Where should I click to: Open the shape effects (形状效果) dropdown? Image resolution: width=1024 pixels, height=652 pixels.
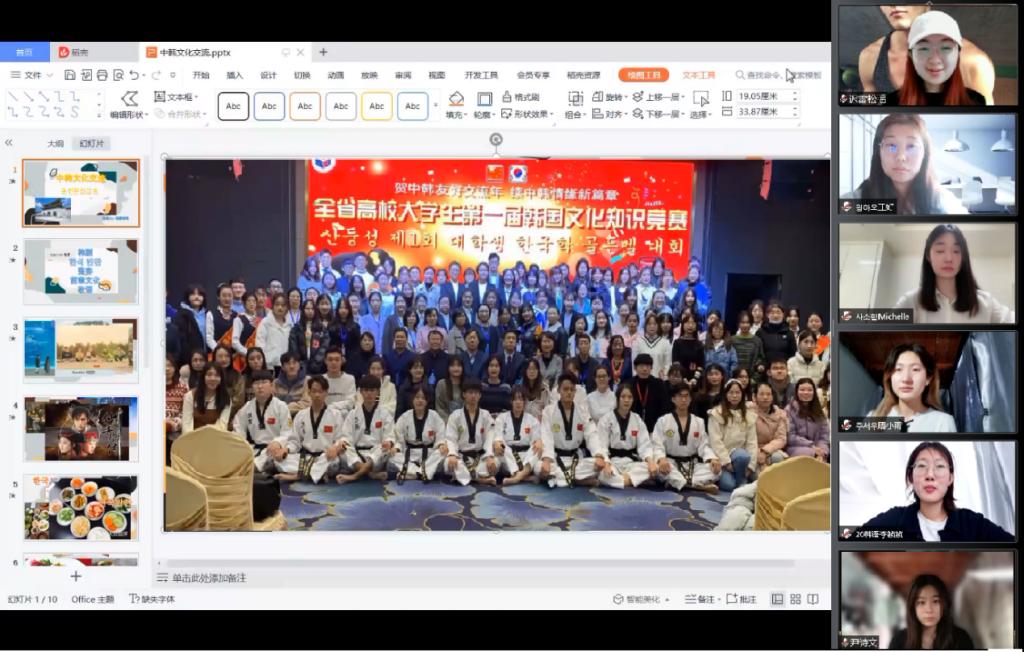(x=530, y=114)
